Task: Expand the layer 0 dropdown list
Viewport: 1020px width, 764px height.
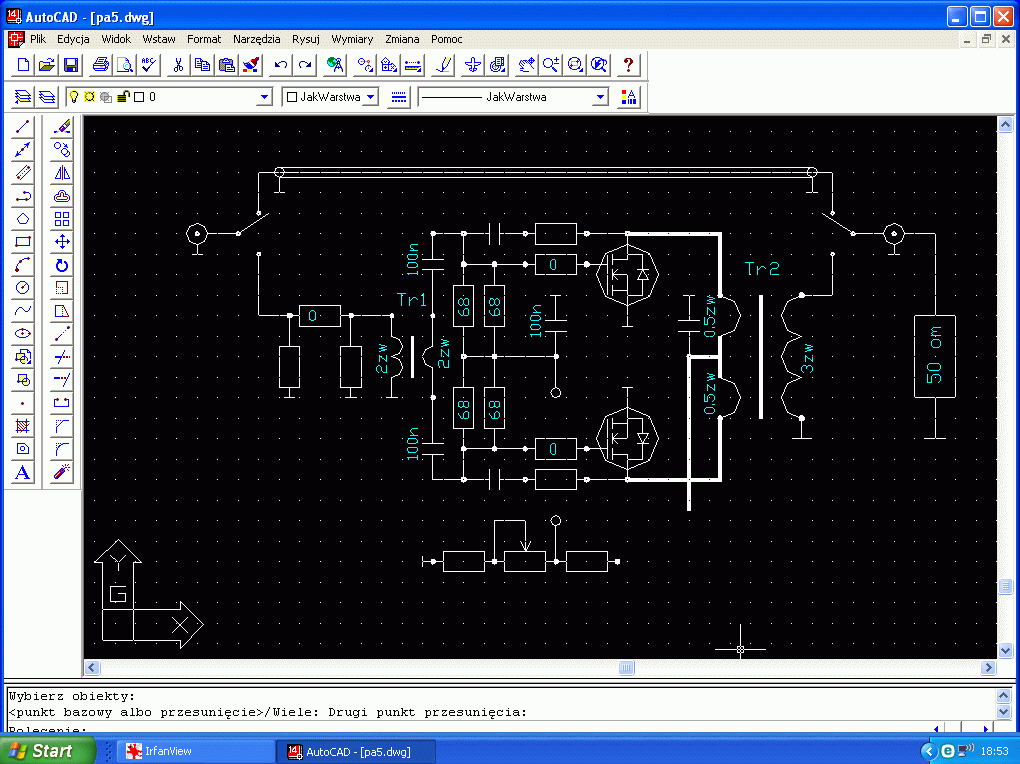Action: pos(264,97)
